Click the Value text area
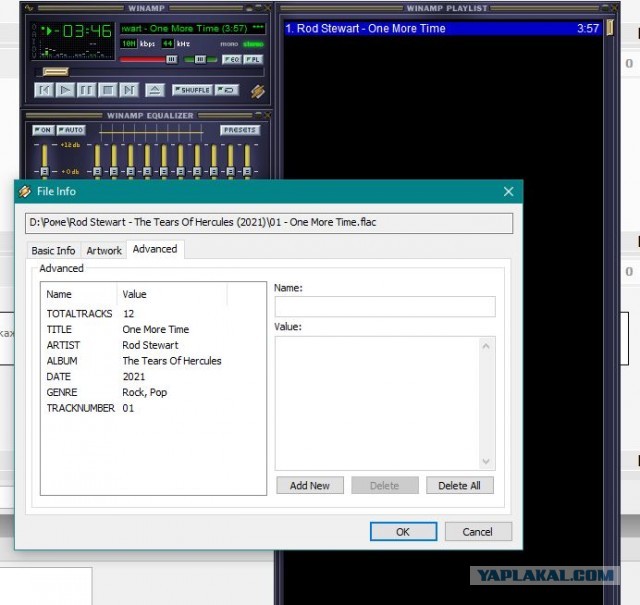The height and width of the screenshot is (605, 640). pyautogui.click(x=378, y=403)
